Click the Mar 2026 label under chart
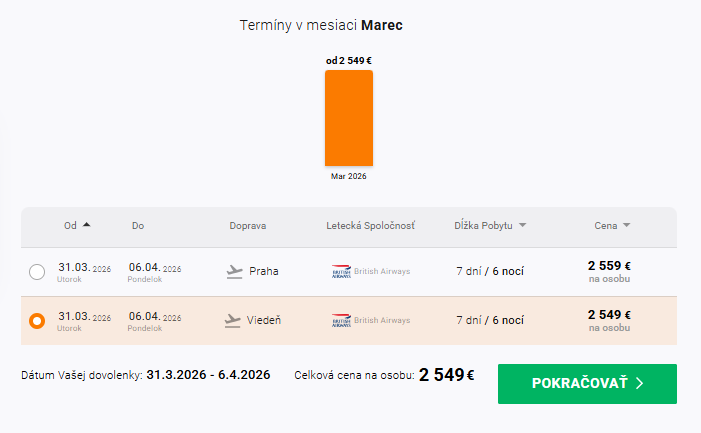 pos(349,176)
